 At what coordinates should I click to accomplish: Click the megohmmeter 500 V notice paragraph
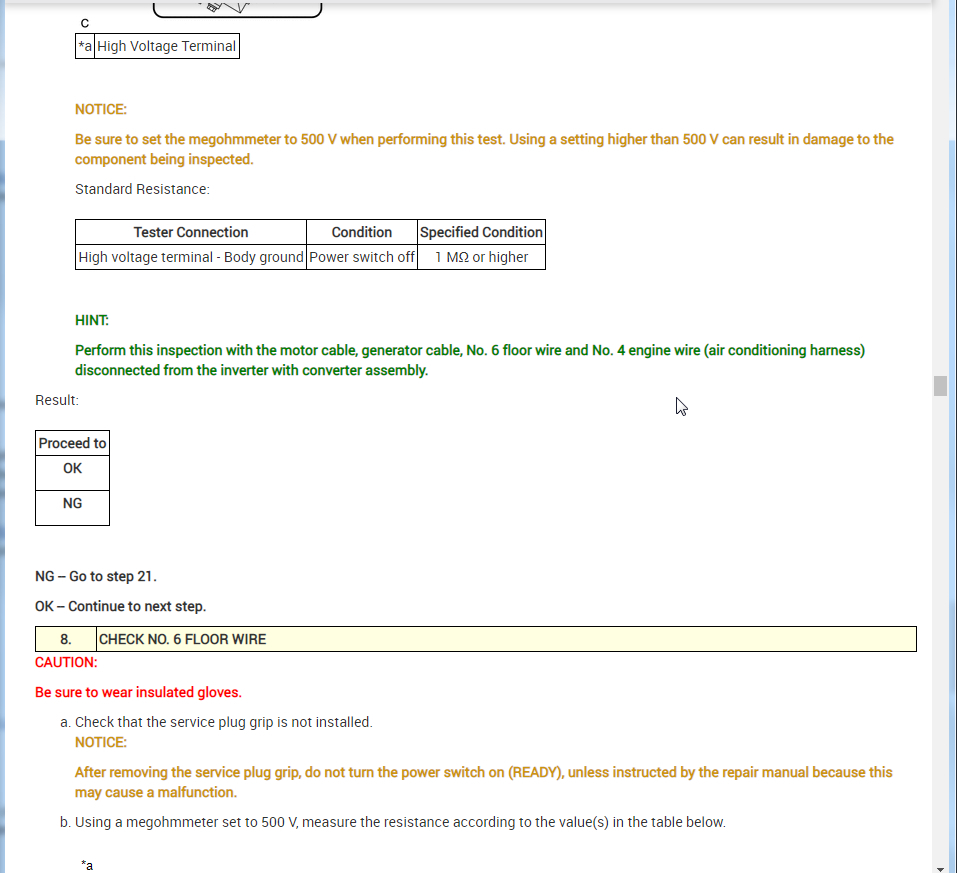tap(484, 150)
